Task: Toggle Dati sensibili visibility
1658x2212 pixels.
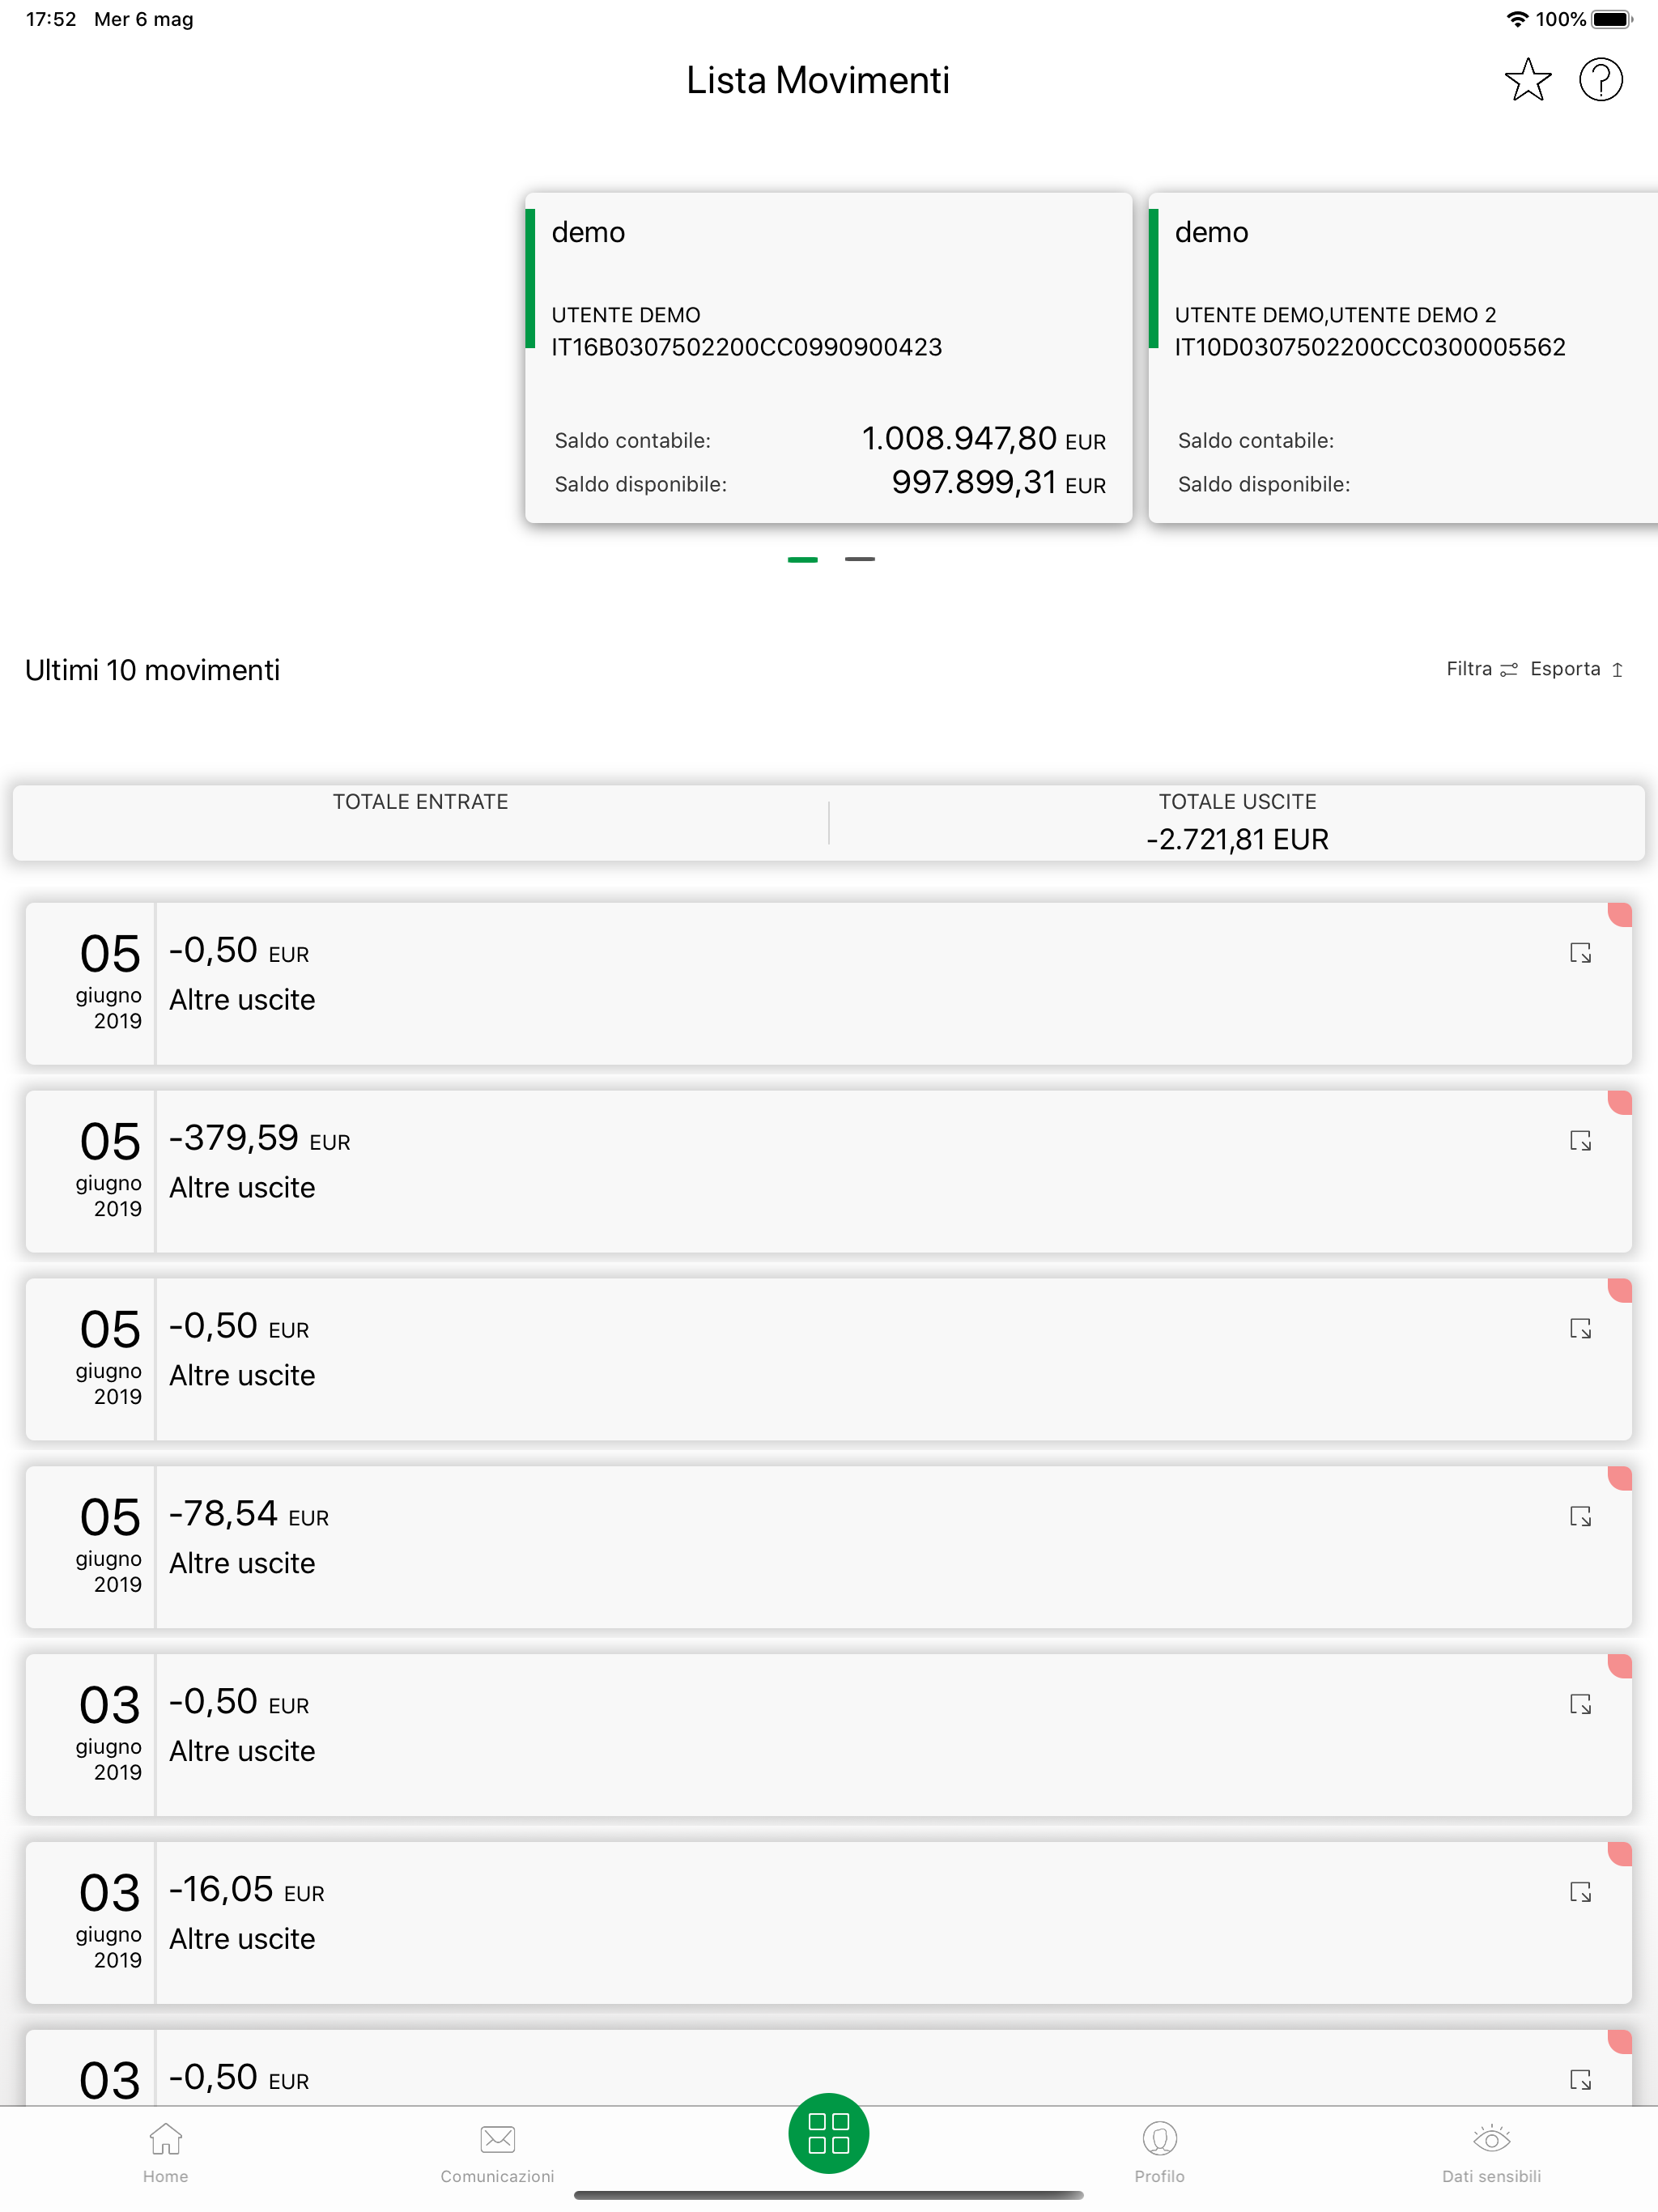Action: coord(1491,2153)
